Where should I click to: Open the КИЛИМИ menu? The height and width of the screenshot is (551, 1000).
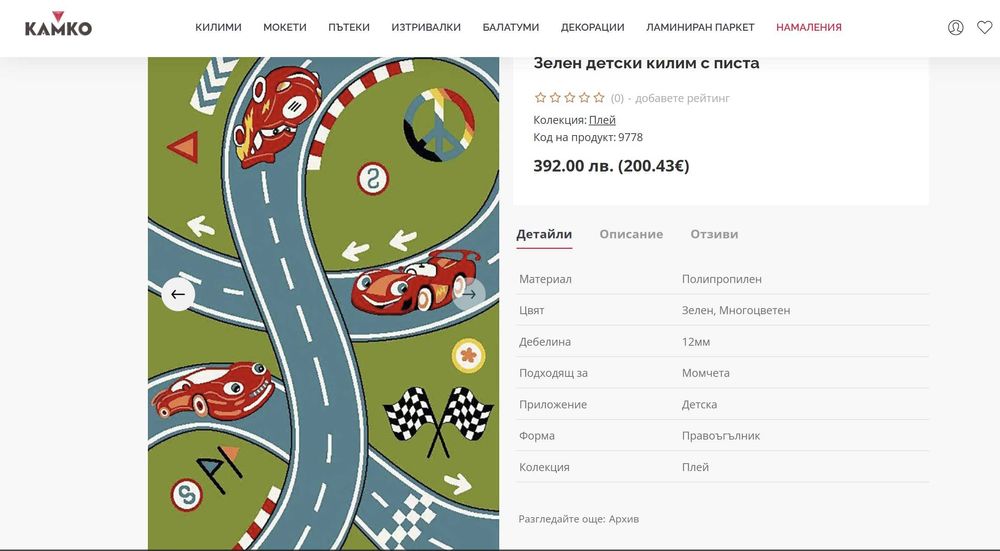(x=218, y=27)
